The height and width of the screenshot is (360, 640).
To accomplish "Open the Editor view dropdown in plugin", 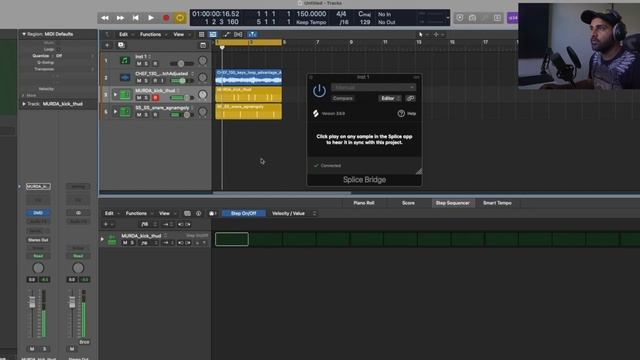I will click(x=390, y=98).
